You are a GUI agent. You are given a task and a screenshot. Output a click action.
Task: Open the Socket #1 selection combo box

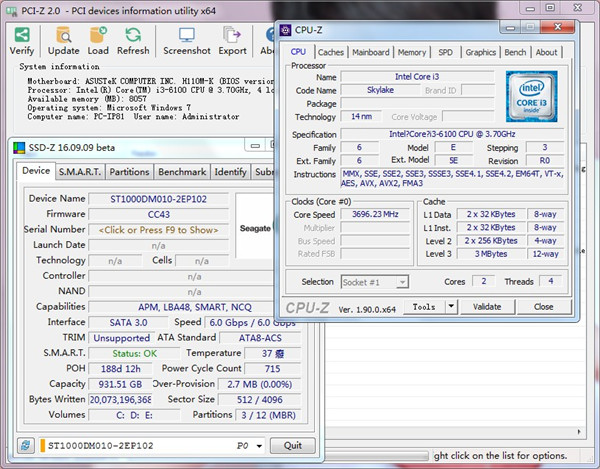[374, 282]
